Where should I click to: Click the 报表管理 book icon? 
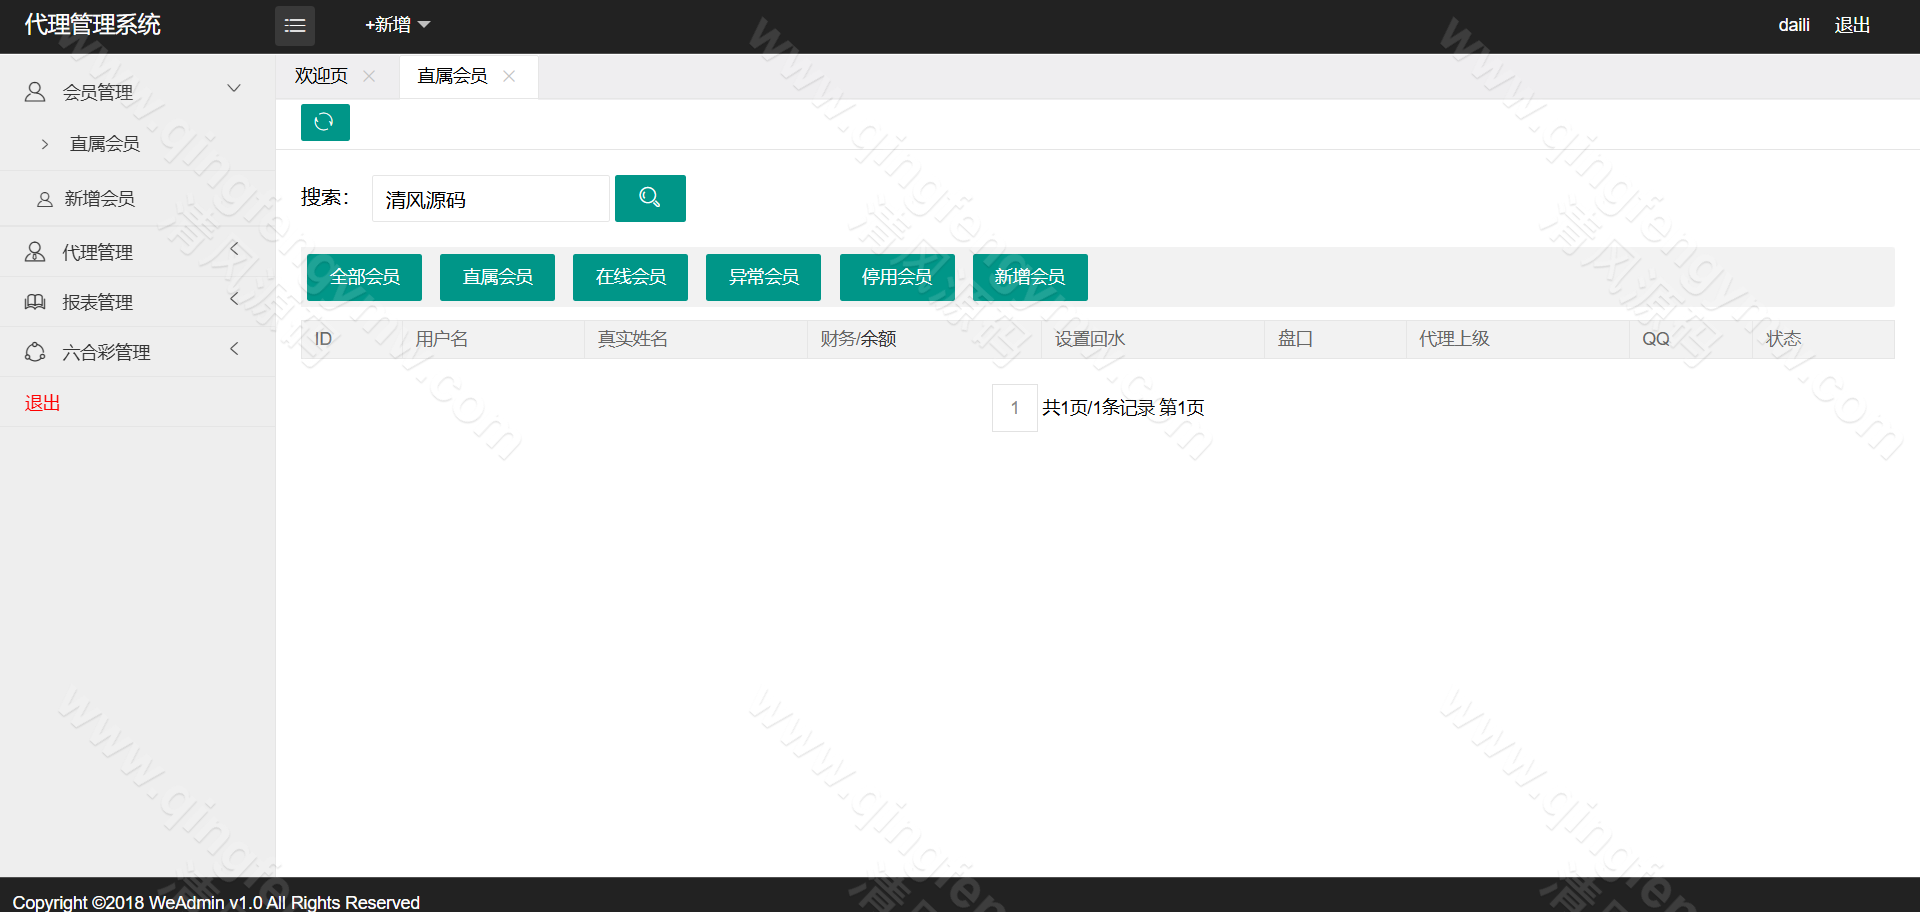(35, 302)
